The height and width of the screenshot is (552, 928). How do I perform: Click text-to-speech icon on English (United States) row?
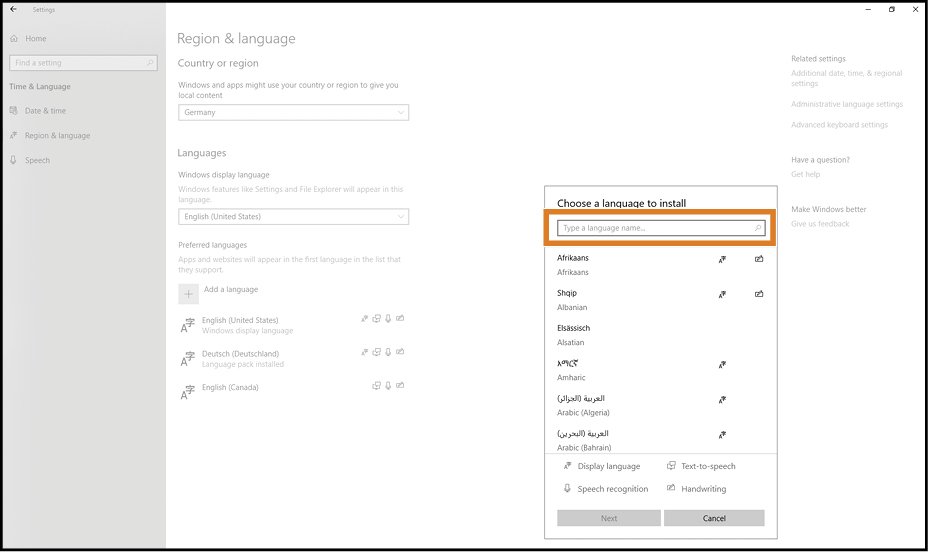376,318
